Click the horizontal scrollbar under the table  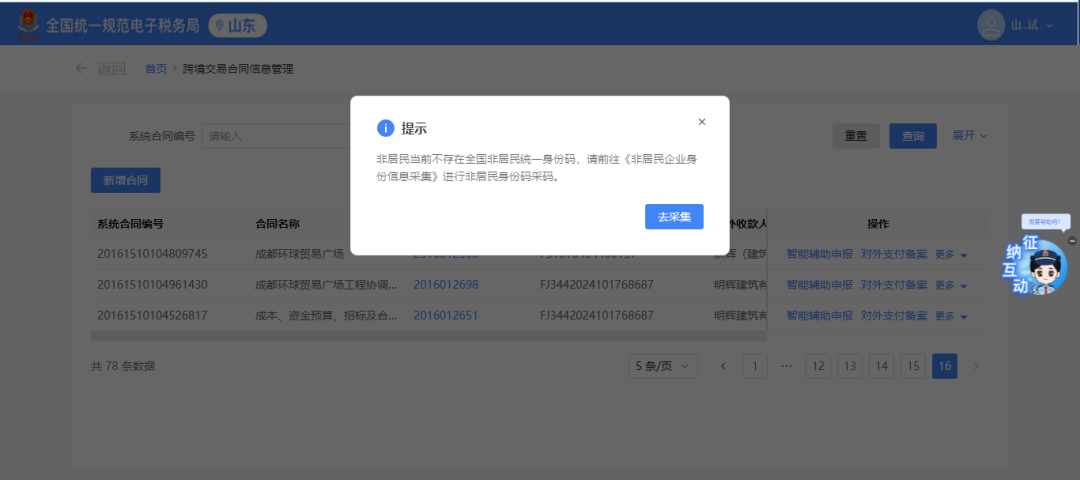pos(428,336)
